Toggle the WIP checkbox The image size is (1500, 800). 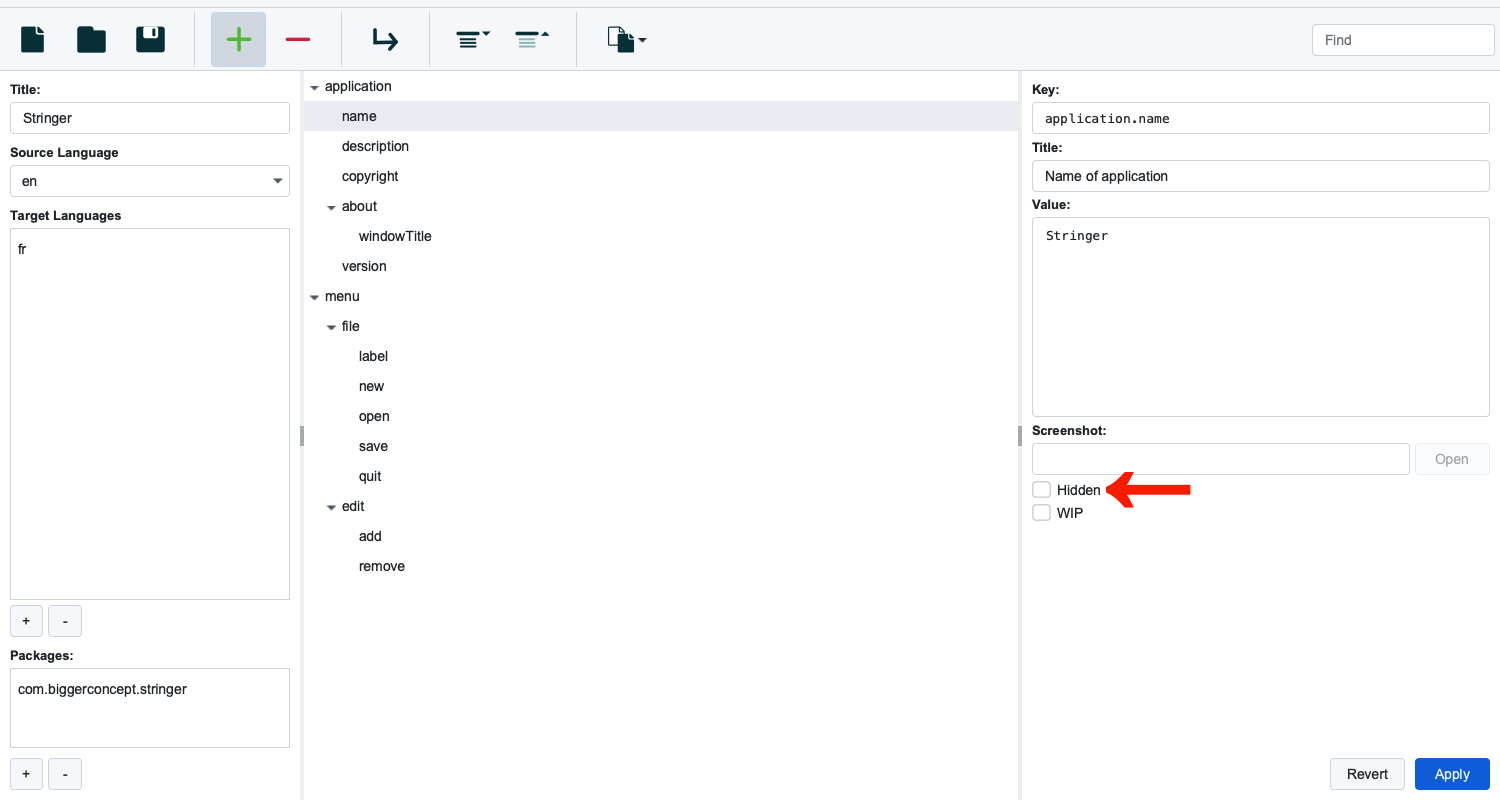coord(1042,513)
